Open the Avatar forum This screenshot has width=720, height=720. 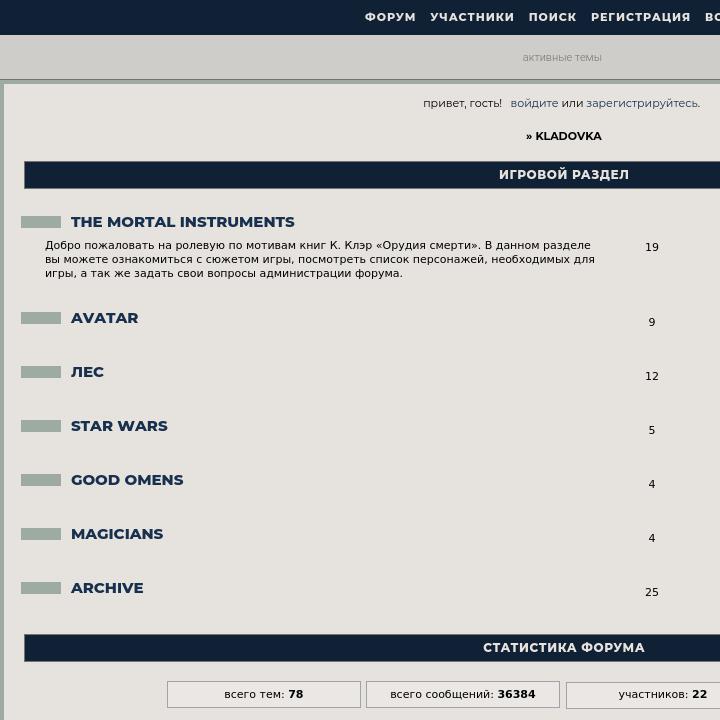[x=105, y=318]
